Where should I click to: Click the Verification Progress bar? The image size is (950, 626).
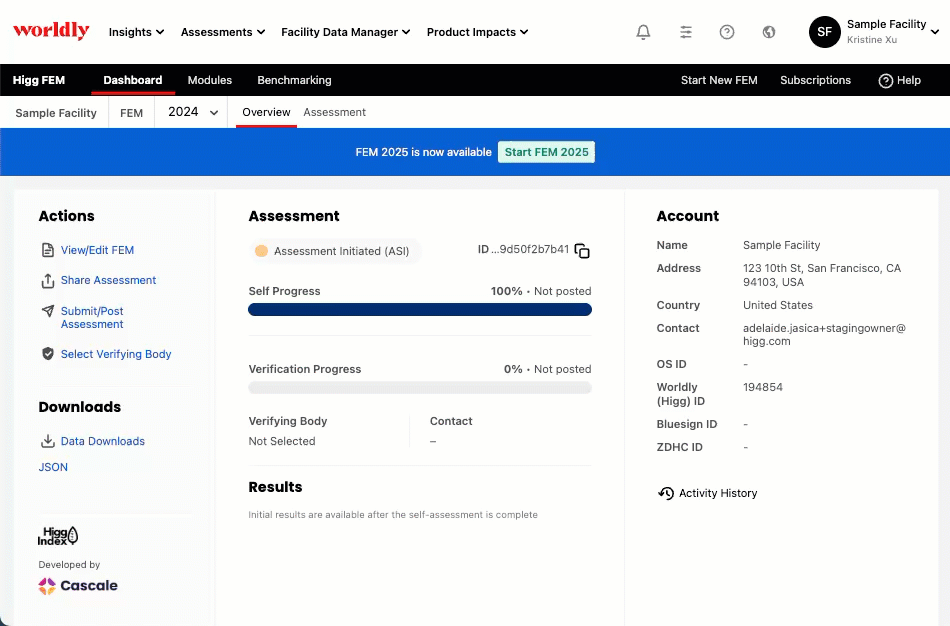420,388
